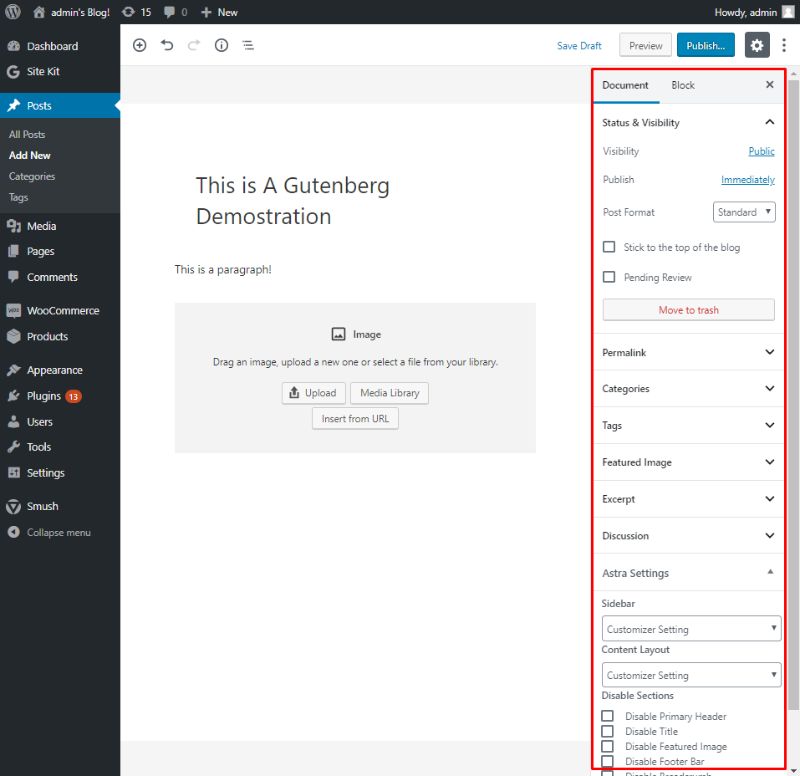
Task: Open Categories submenu under Posts
Action: (32, 176)
